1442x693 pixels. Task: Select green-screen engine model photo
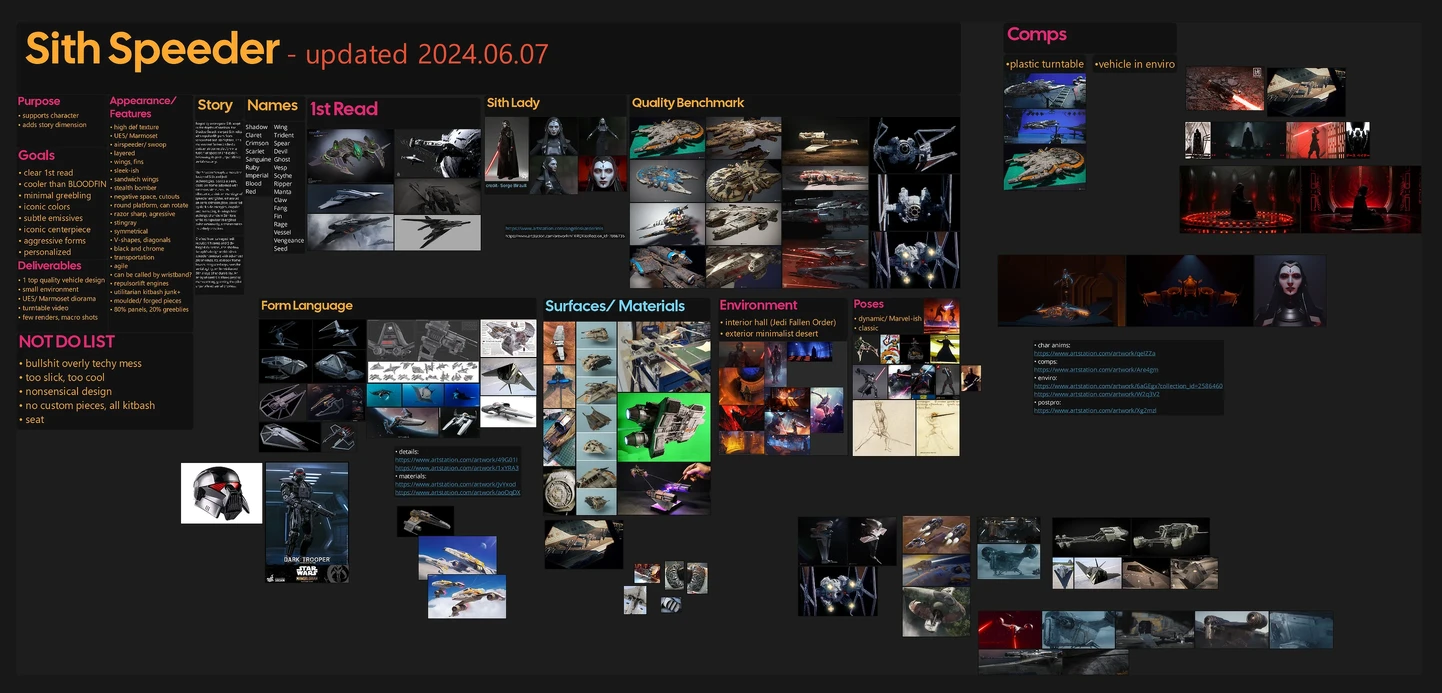coord(664,427)
